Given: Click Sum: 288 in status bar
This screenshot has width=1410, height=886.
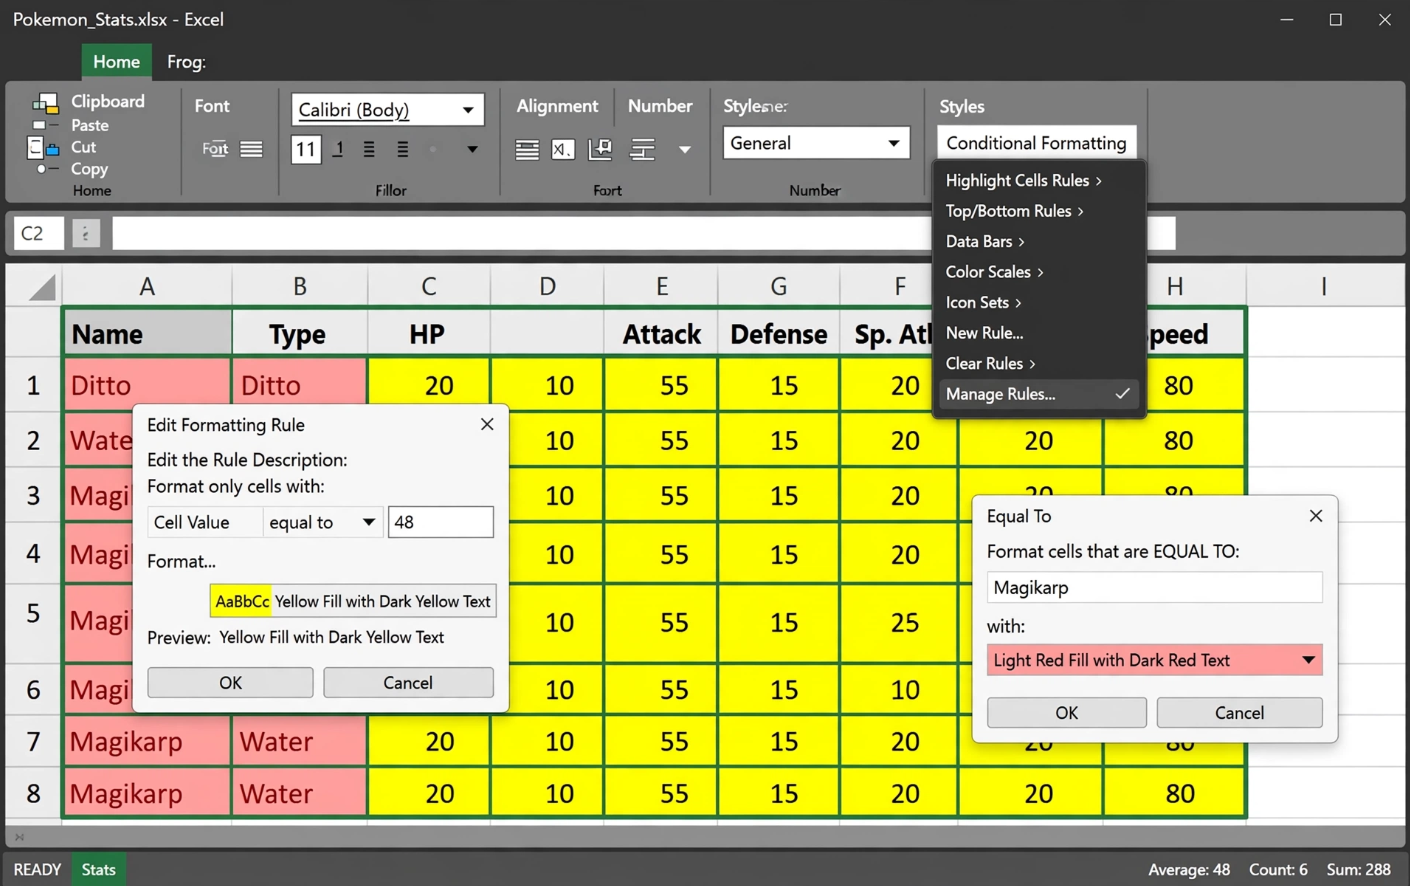Looking at the screenshot, I should click(1358, 870).
